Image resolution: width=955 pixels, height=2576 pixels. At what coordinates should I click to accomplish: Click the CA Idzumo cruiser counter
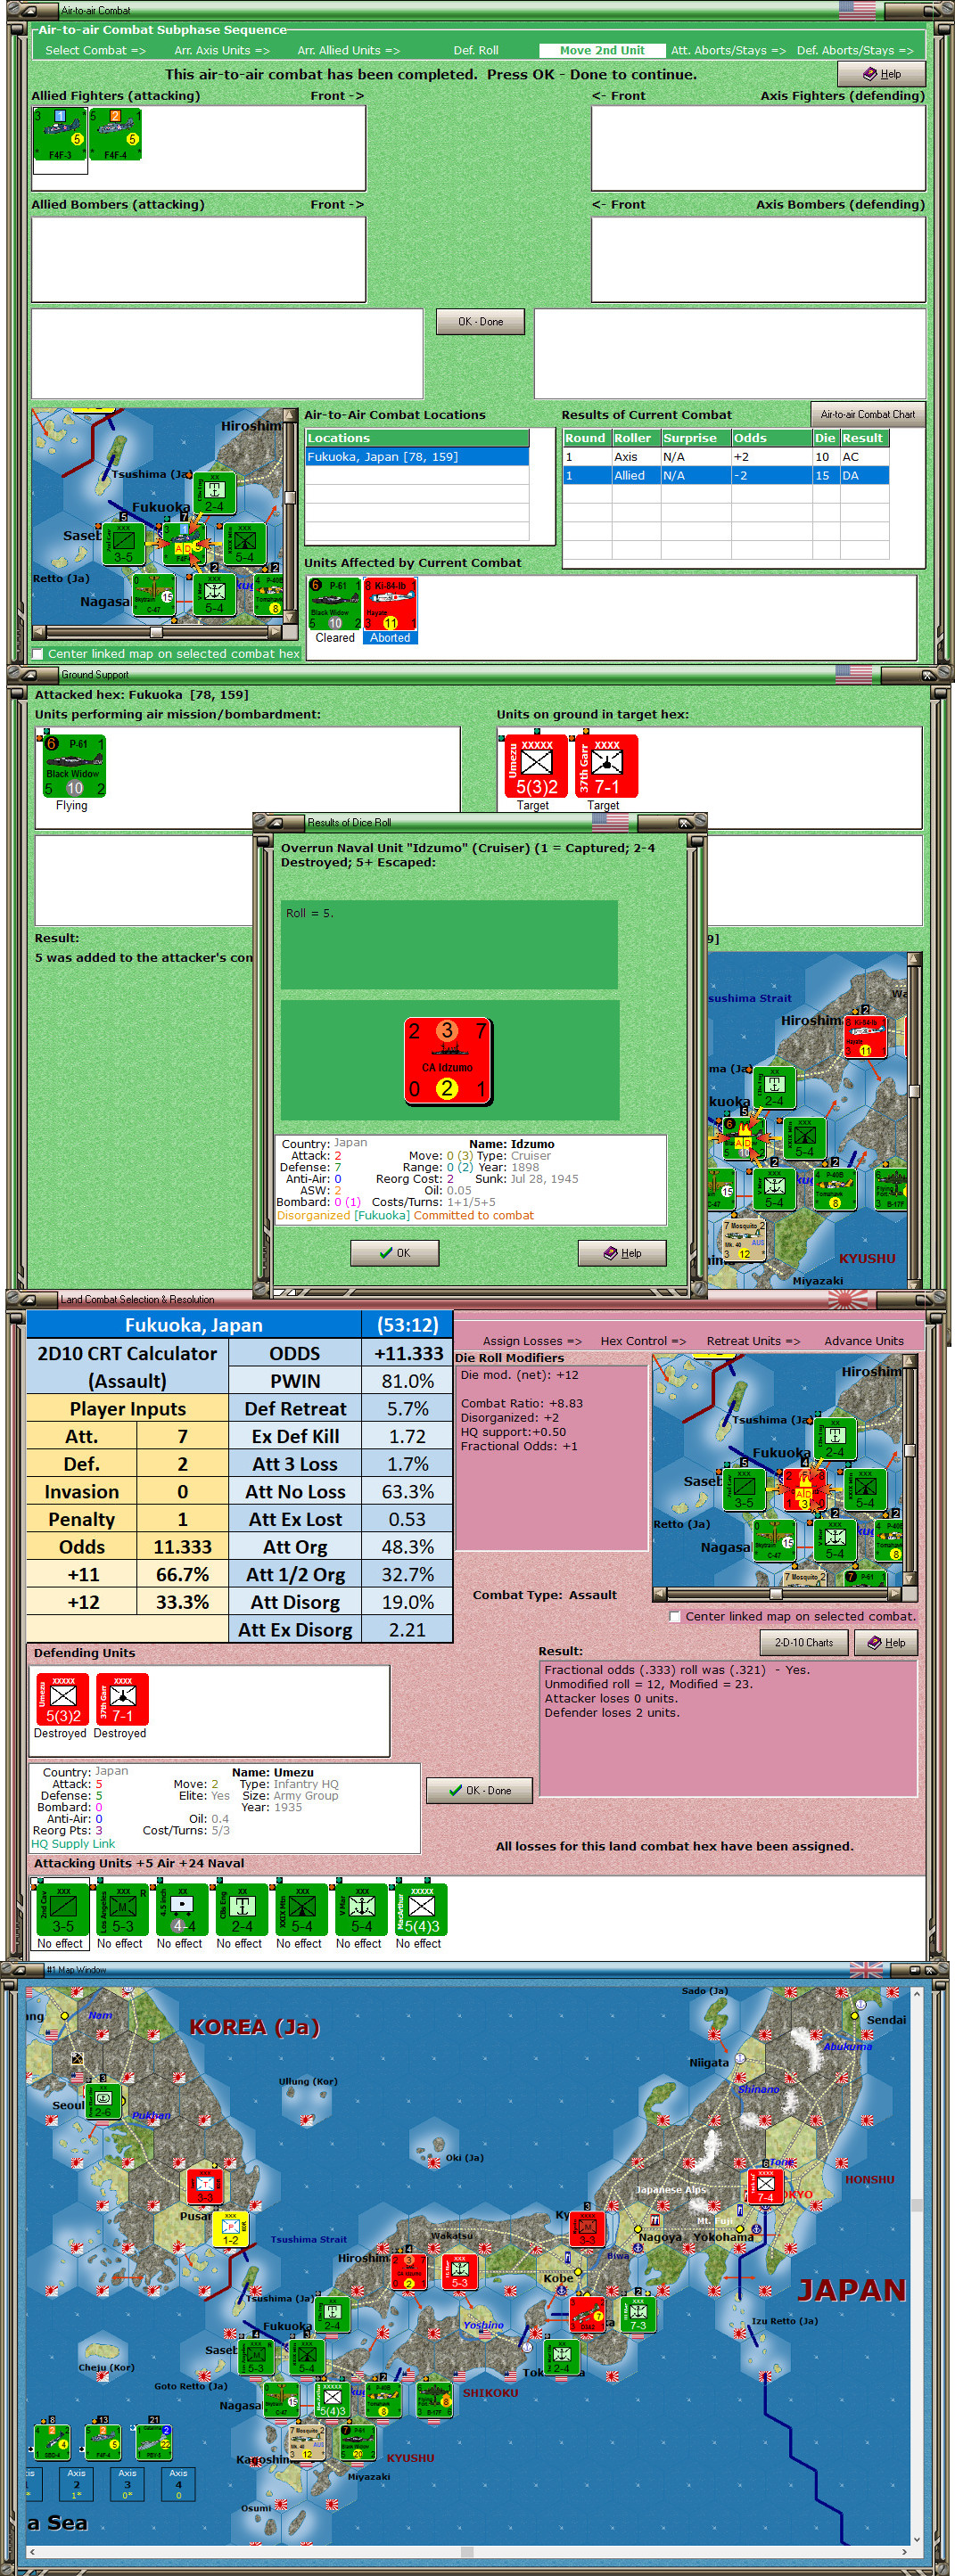(x=447, y=1060)
